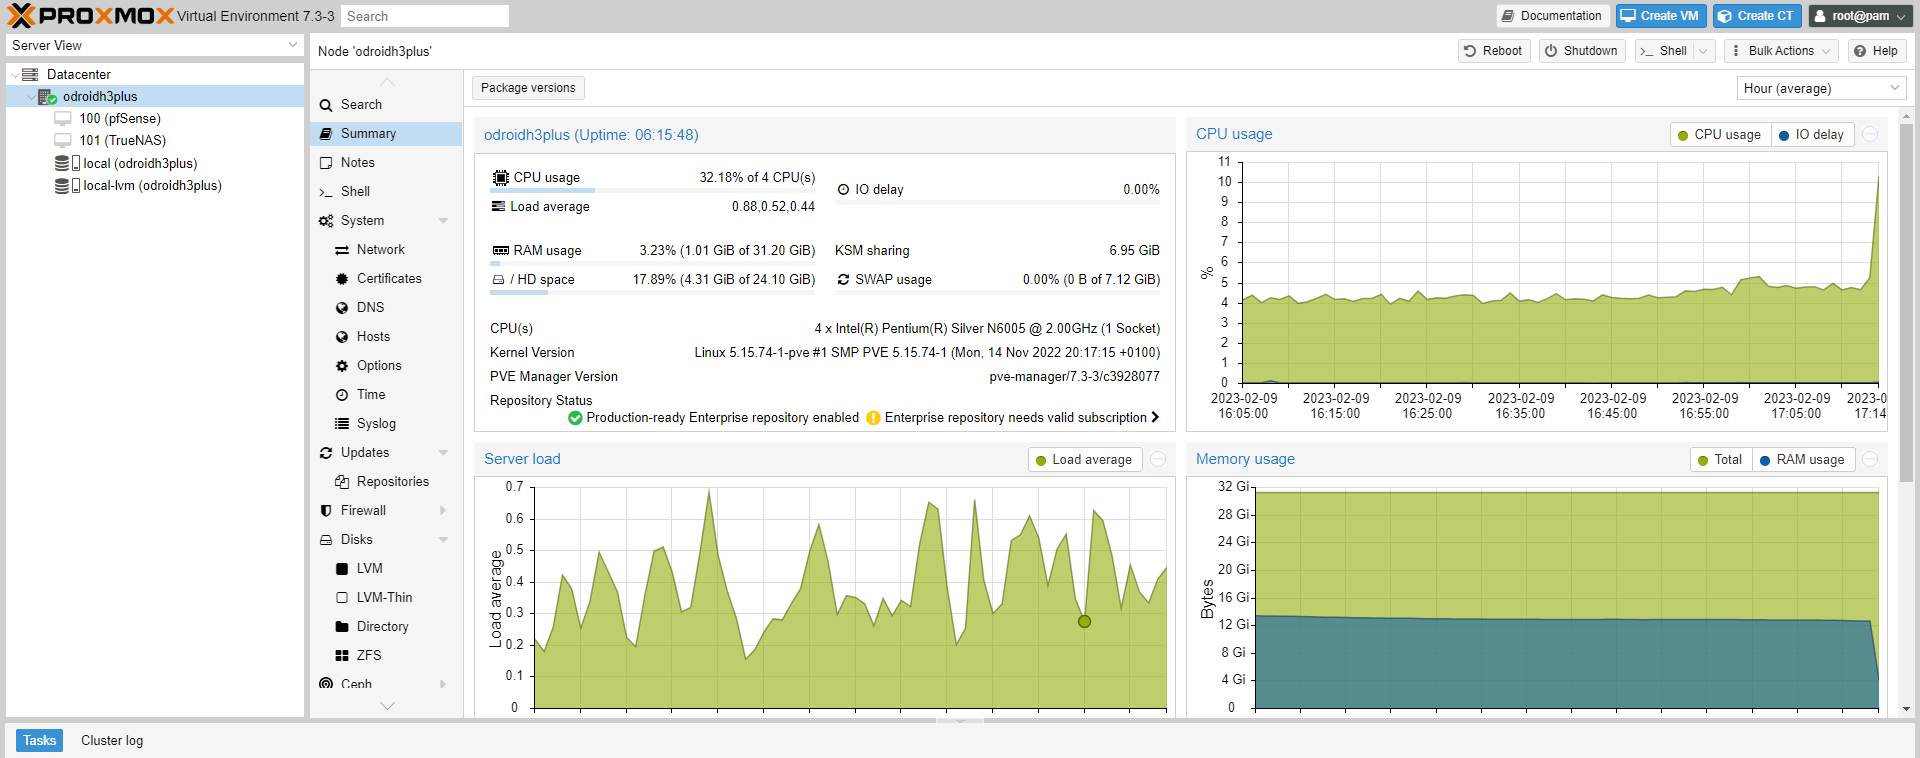Click the Summary book icon

[x=326, y=134]
